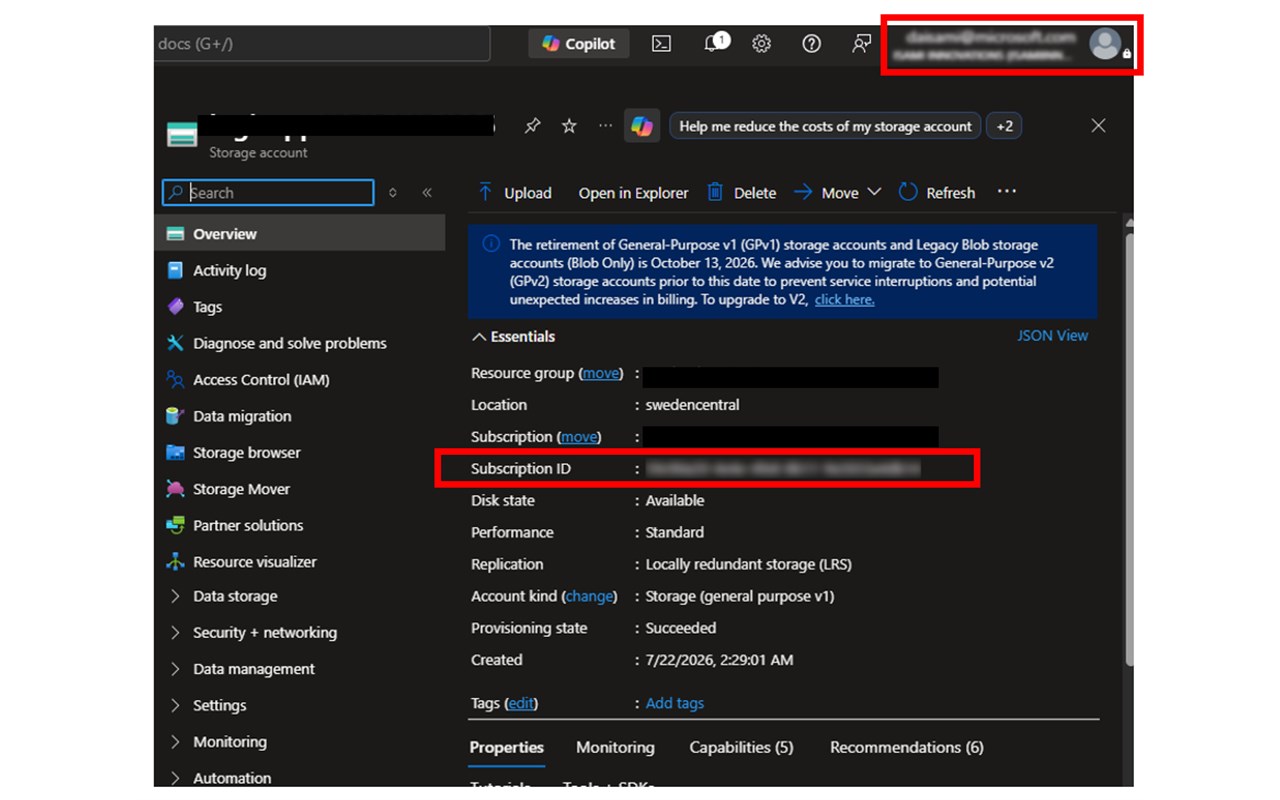Open JSON View link
Image resolution: width=1280 pixels, height=800 pixels.
click(x=1053, y=336)
